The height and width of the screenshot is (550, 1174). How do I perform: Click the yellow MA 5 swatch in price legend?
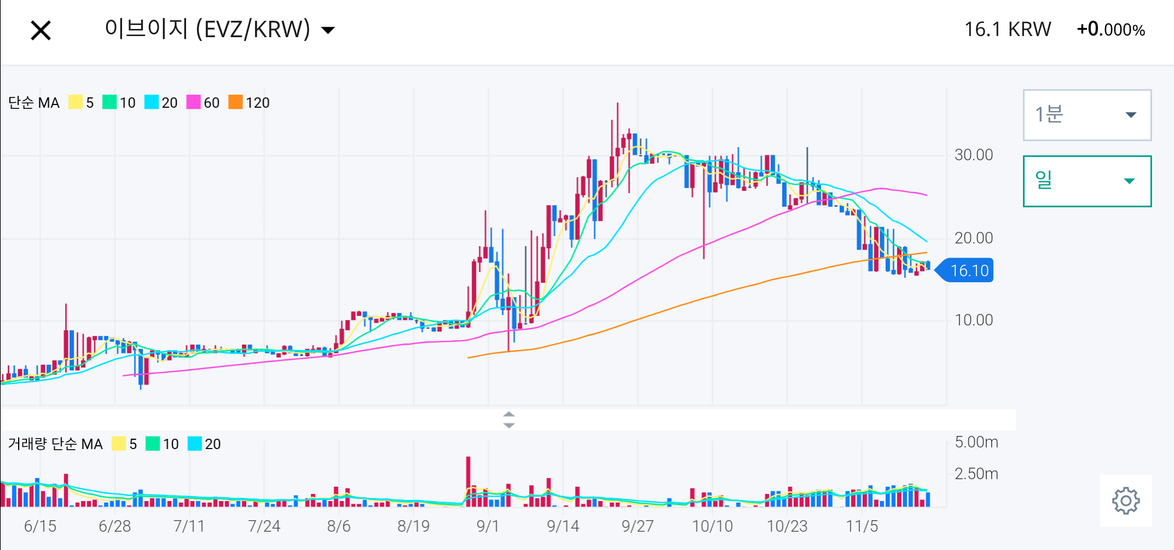75,103
